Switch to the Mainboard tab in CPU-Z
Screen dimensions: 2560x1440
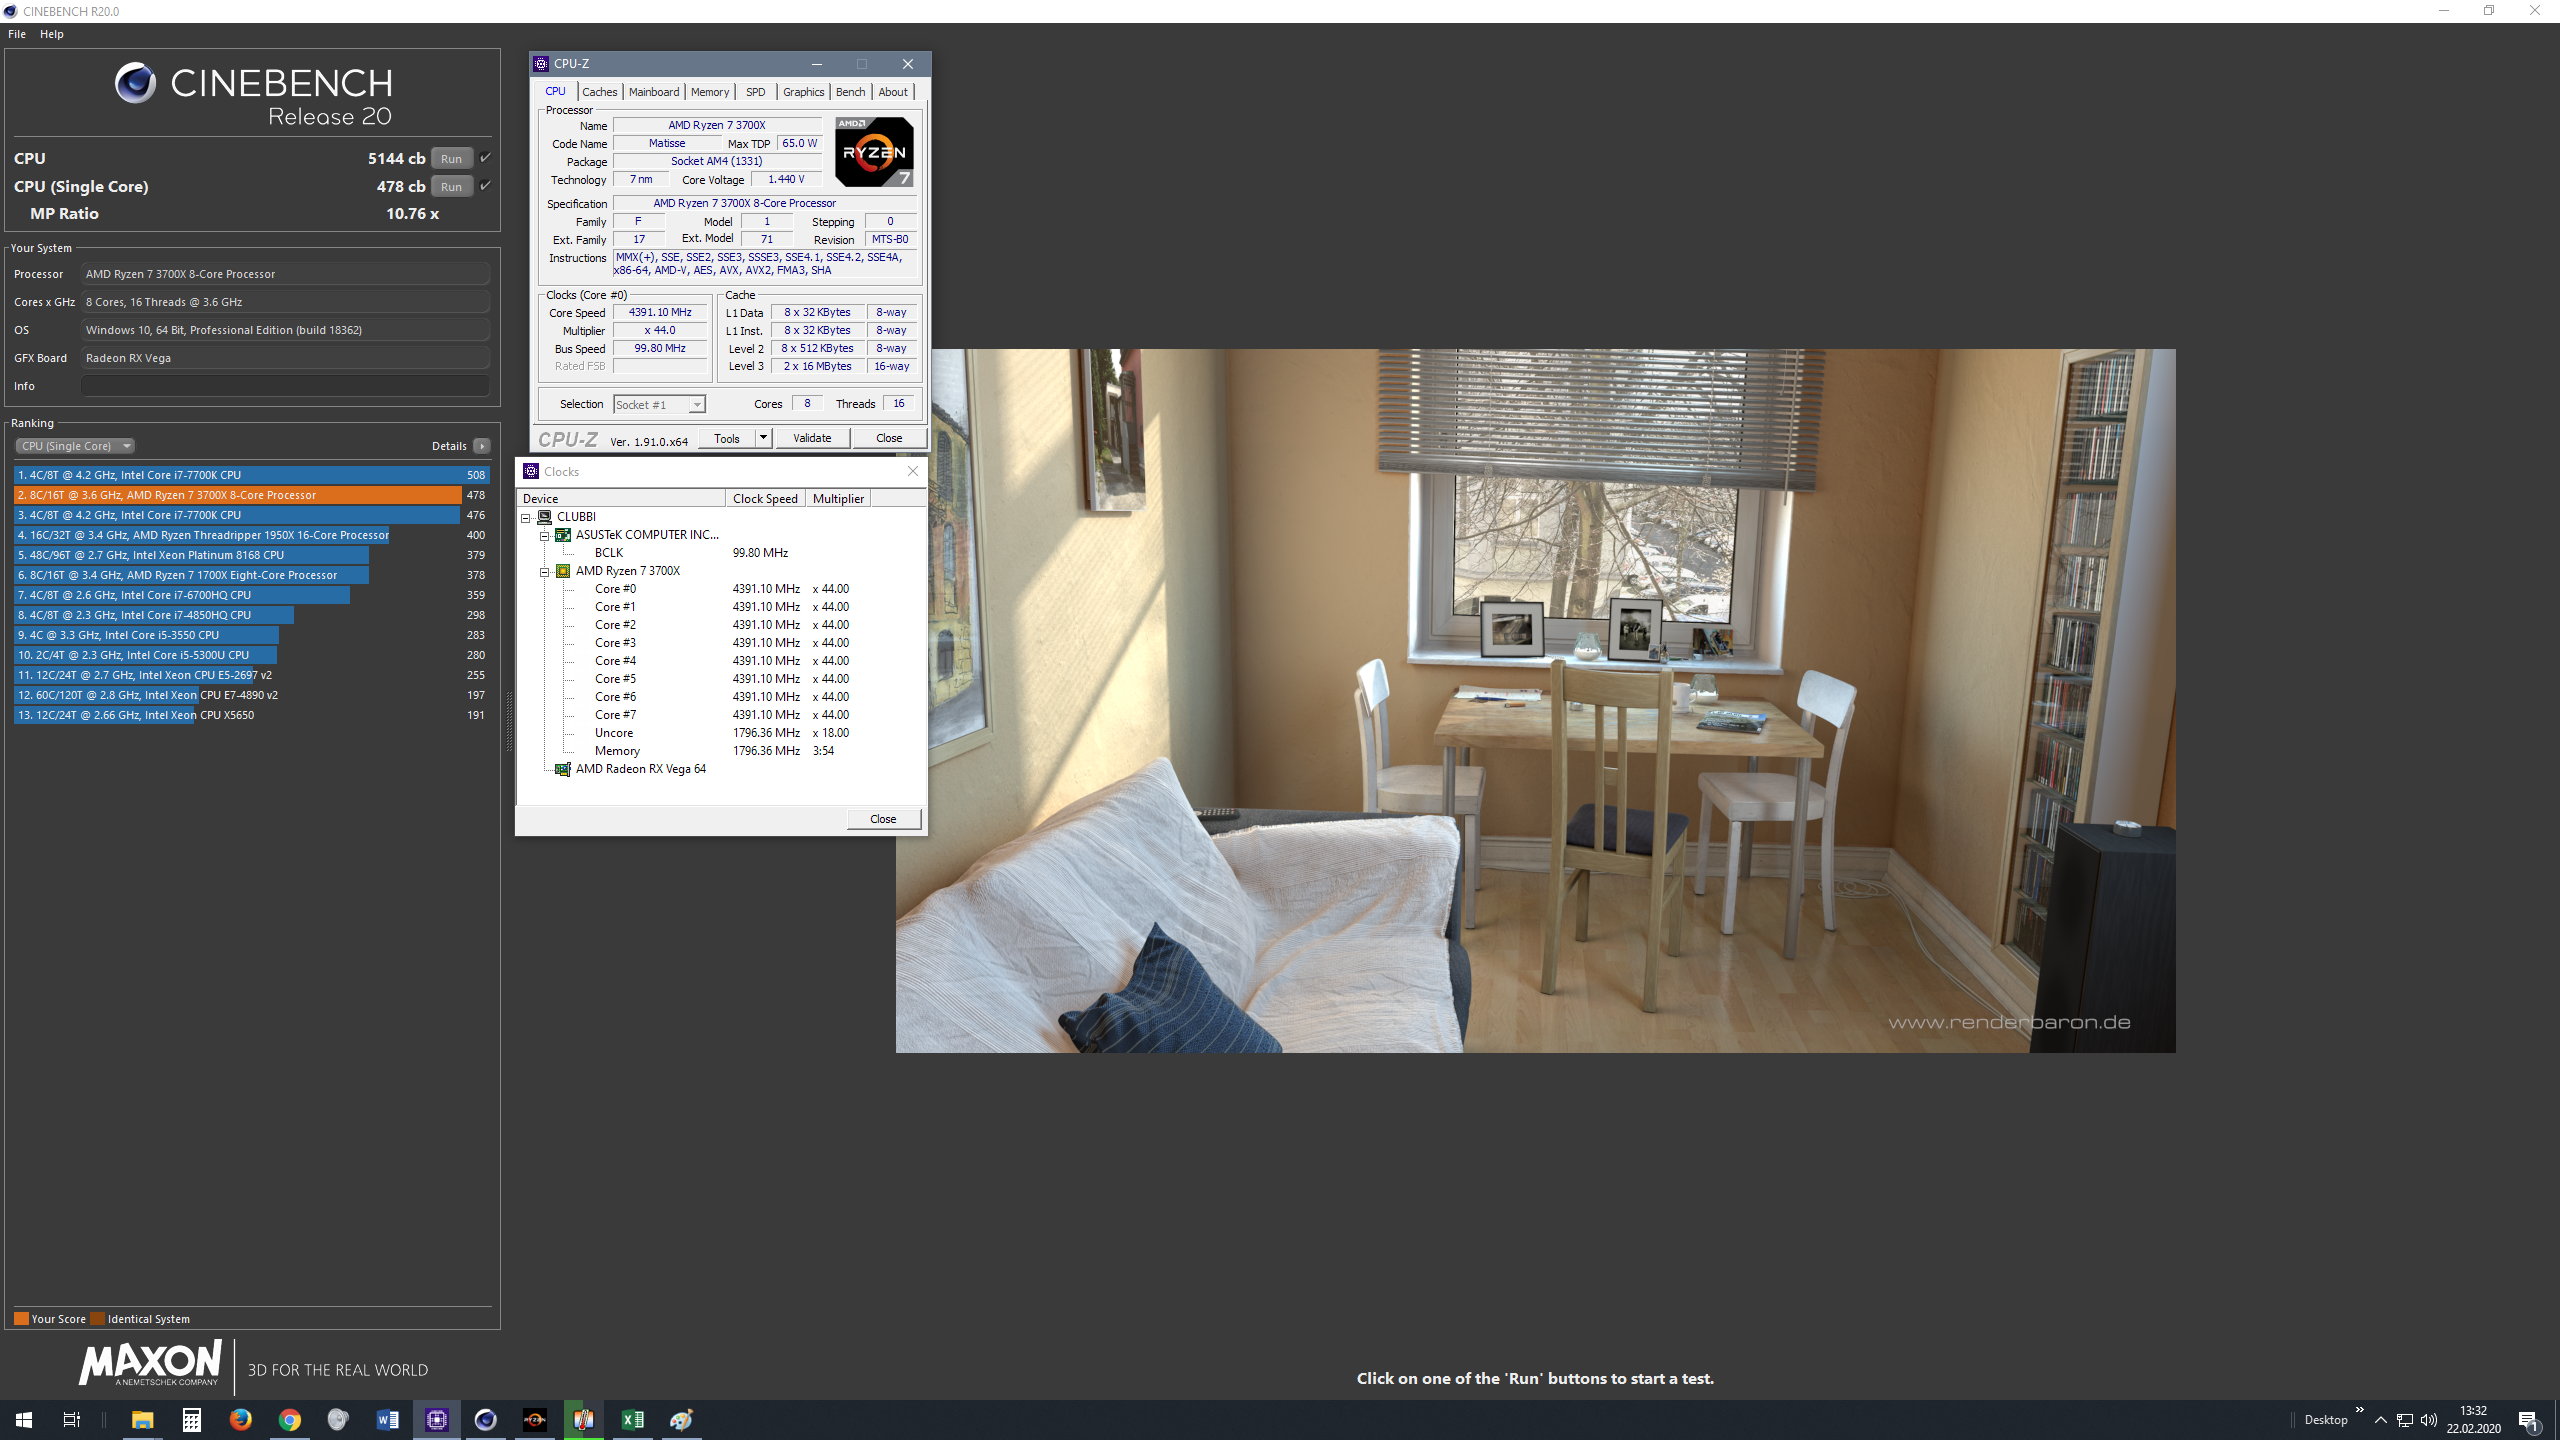click(654, 92)
